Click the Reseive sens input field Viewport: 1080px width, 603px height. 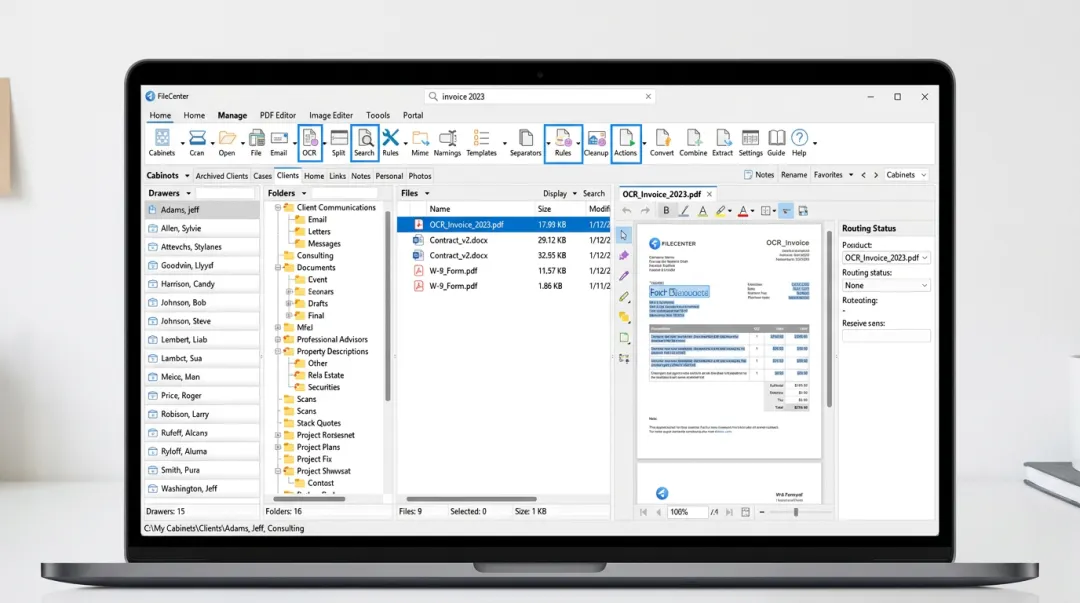[x=886, y=336]
